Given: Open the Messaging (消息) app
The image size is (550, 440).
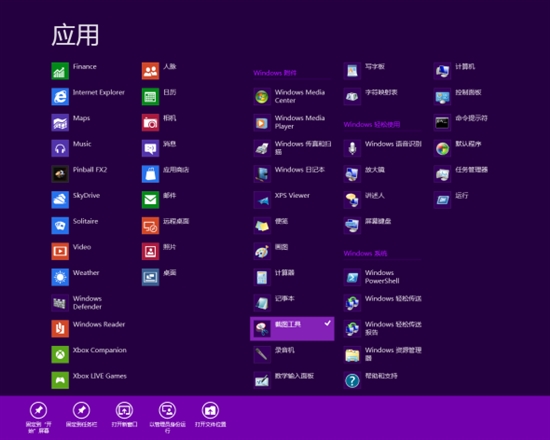Looking at the screenshot, I should click(x=159, y=148).
